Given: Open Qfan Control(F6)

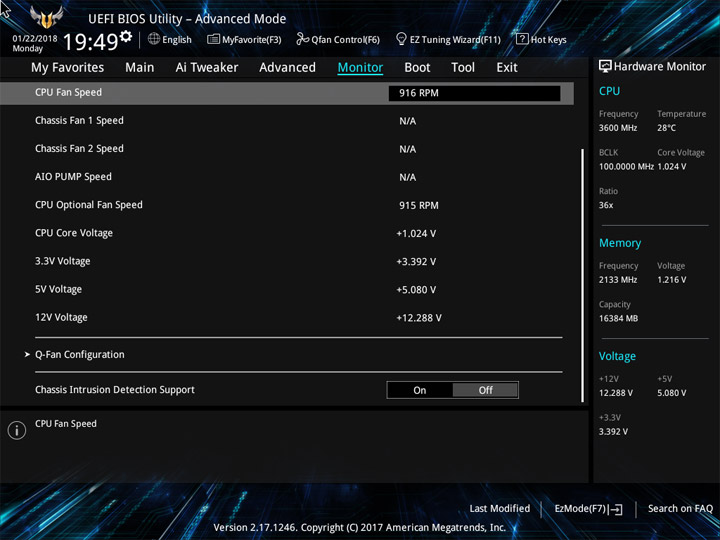Looking at the screenshot, I should [338, 39].
